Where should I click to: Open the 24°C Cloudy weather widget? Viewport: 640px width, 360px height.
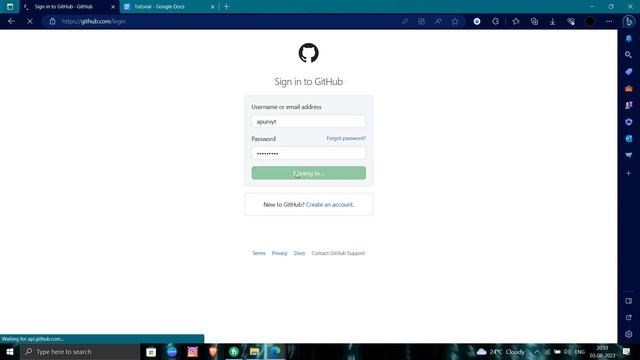click(501, 351)
